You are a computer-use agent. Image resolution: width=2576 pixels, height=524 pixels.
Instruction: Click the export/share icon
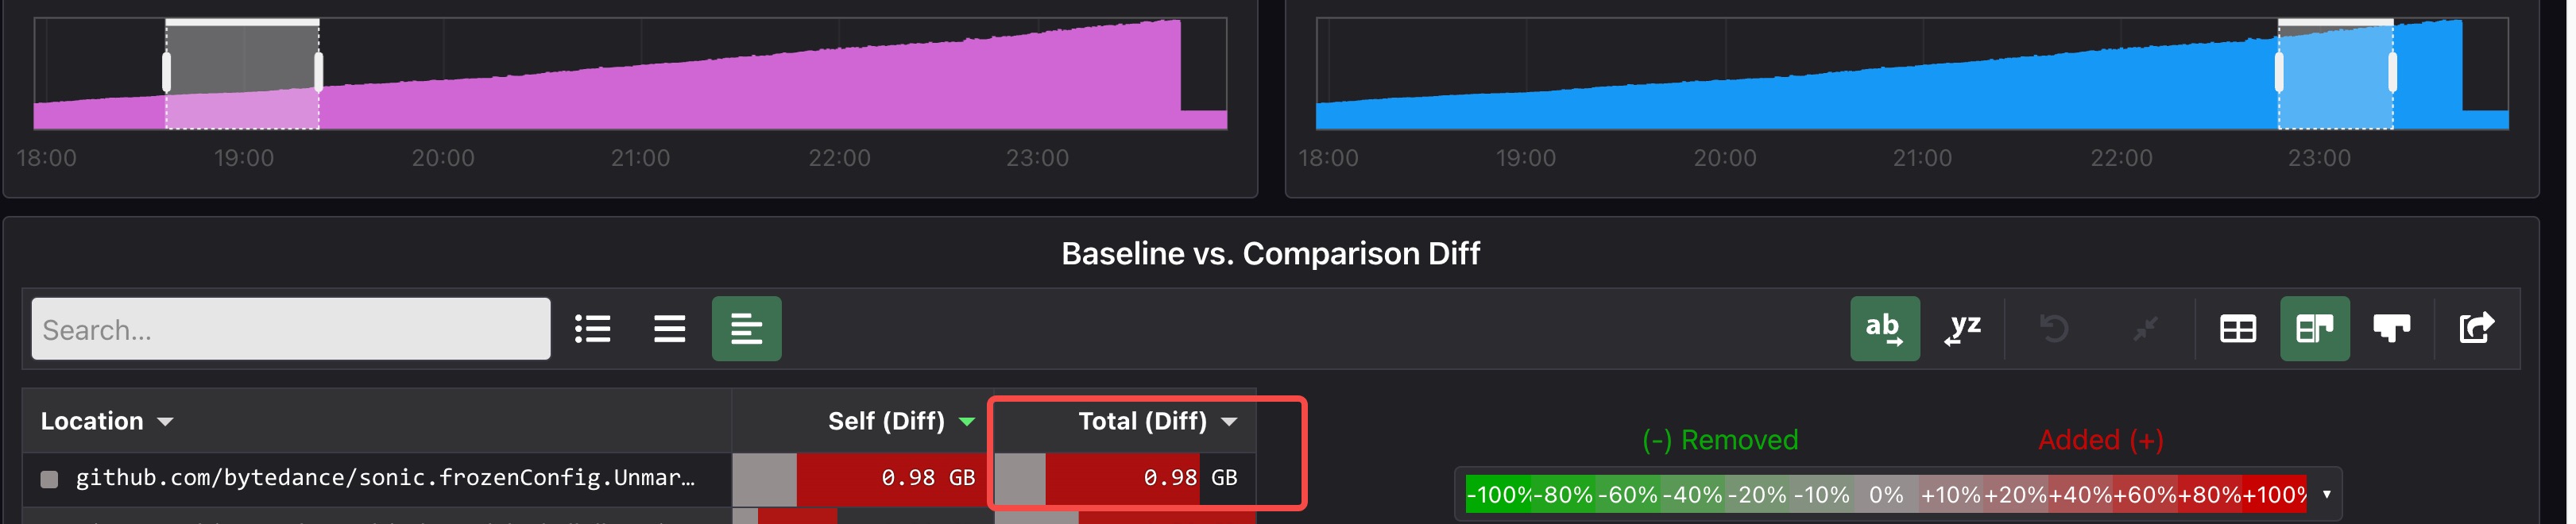(x=2477, y=328)
